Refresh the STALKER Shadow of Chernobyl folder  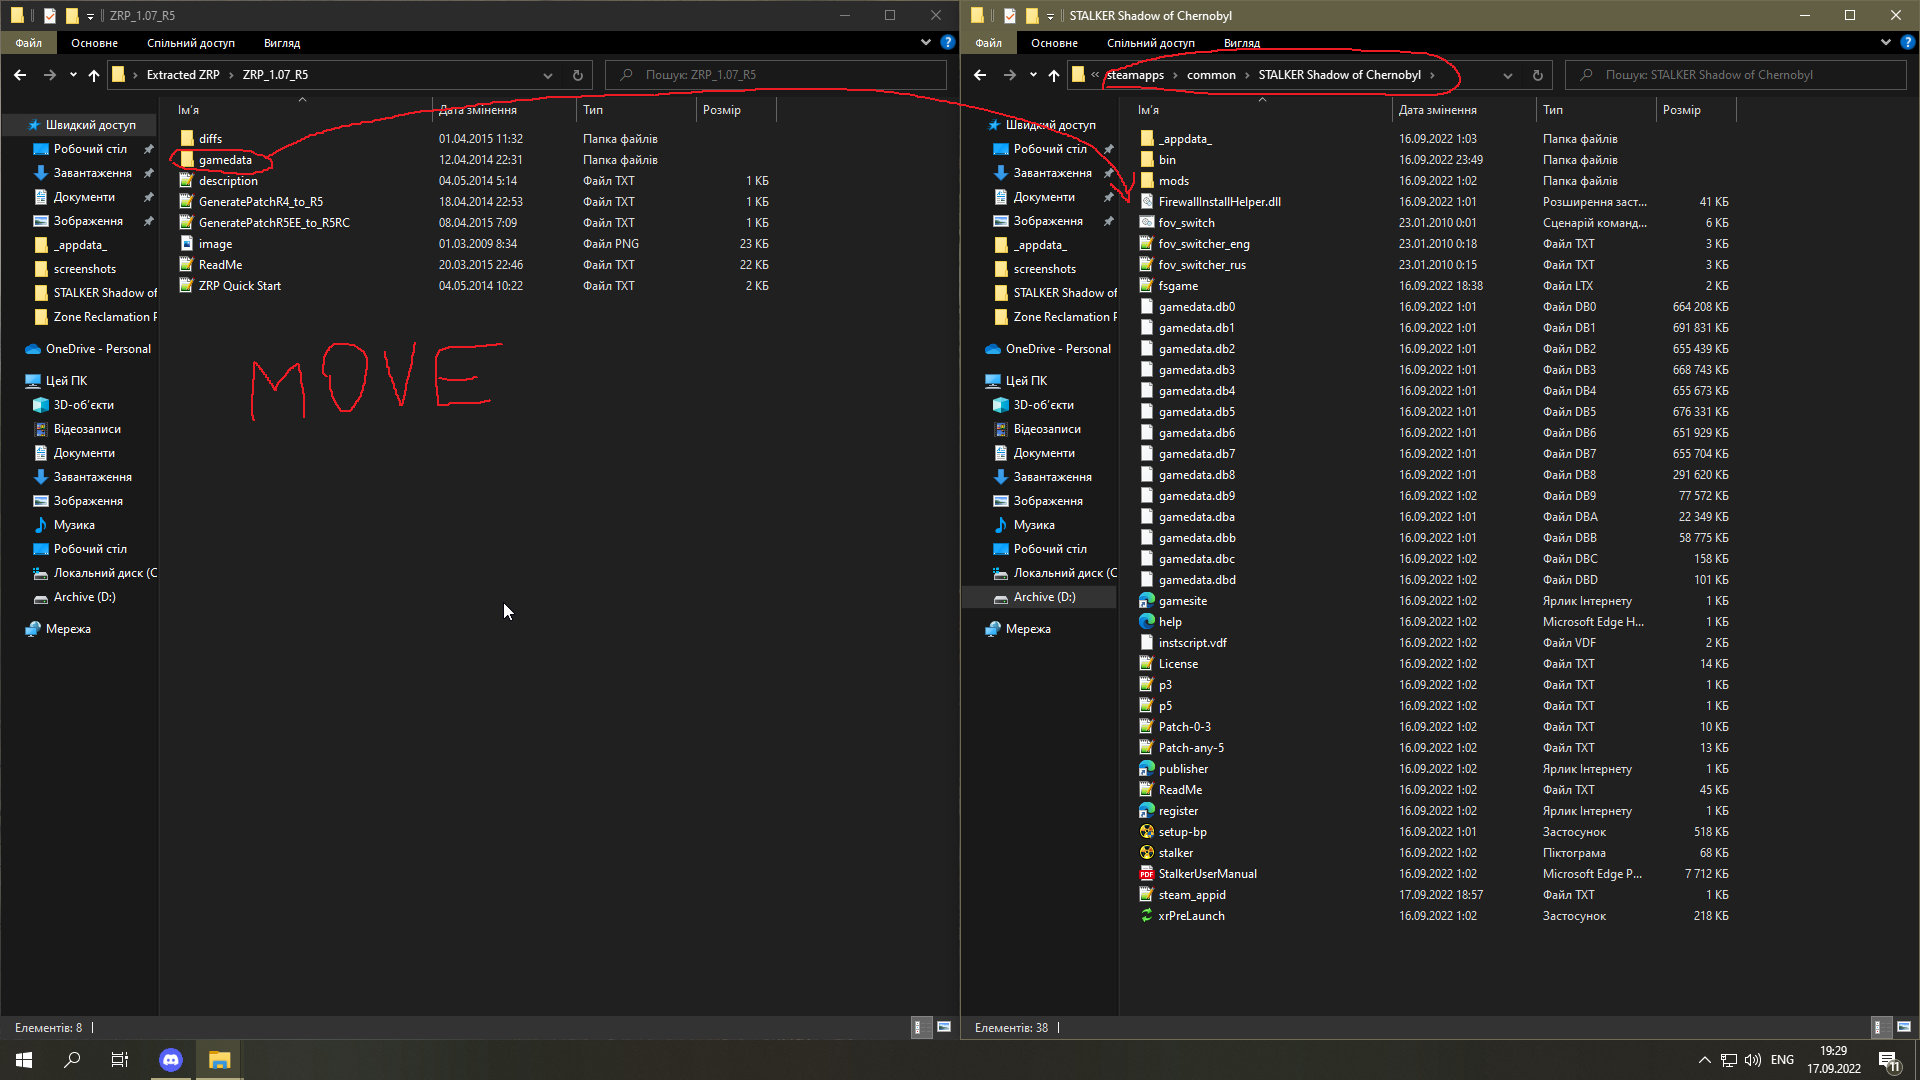pyautogui.click(x=1537, y=75)
